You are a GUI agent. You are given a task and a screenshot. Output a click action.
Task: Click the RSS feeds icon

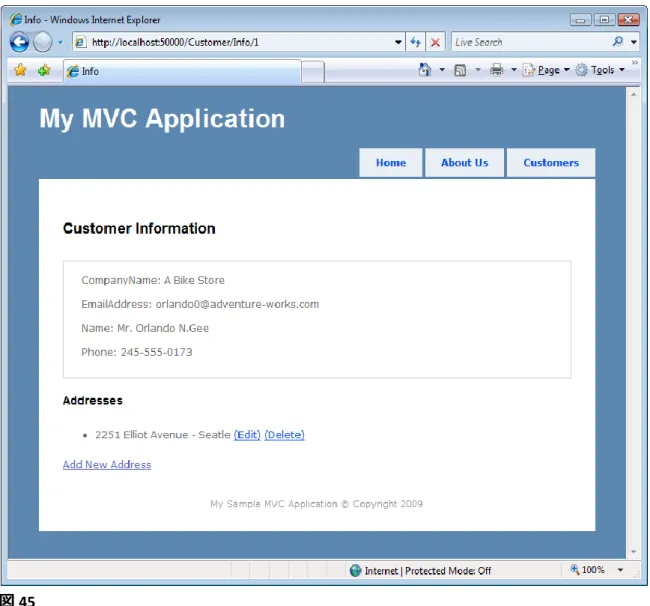click(x=460, y=70)
